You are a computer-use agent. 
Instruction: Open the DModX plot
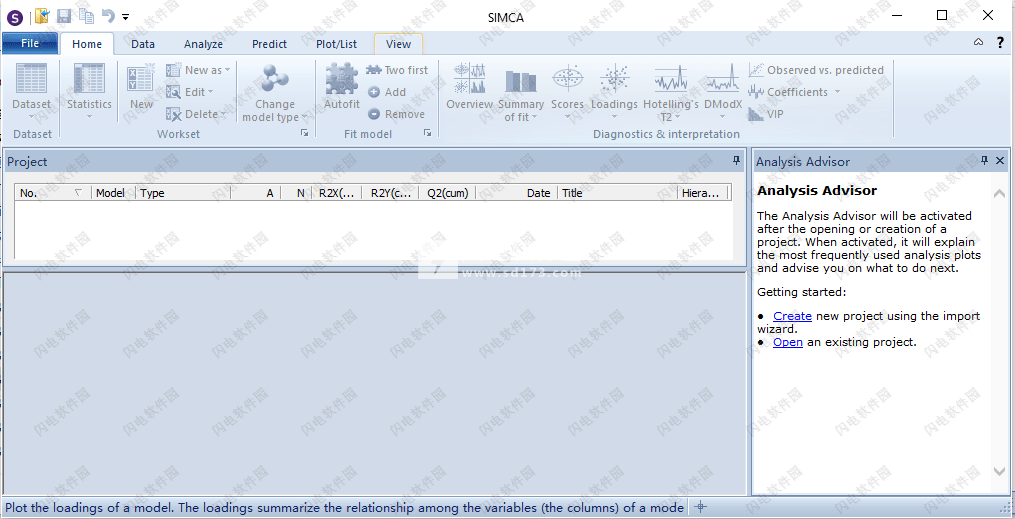tap(723, 91)
